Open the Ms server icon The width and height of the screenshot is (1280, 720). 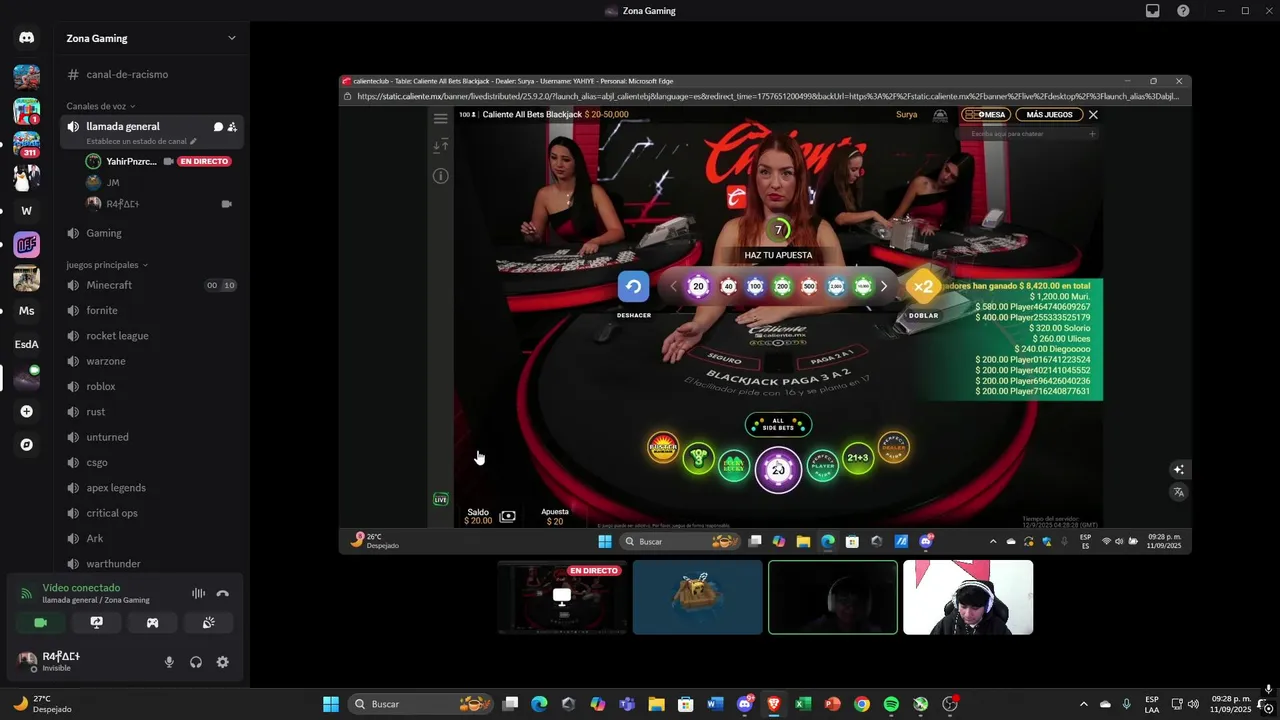(x=27, y=311)
